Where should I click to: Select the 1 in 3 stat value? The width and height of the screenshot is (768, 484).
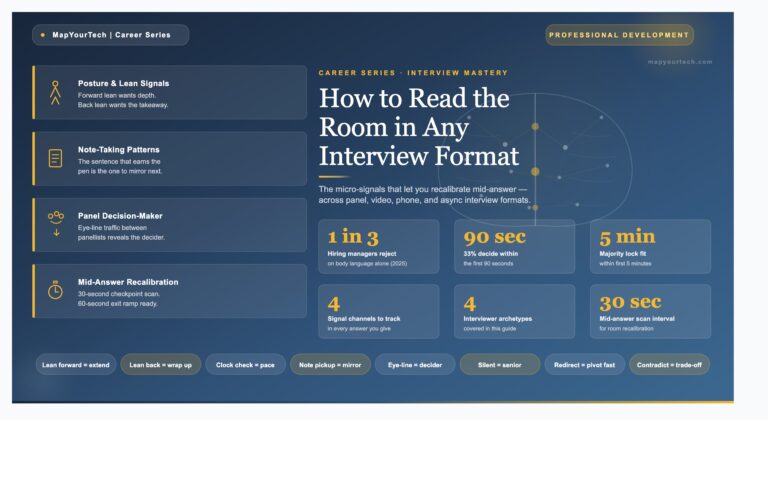pos(353,237)
